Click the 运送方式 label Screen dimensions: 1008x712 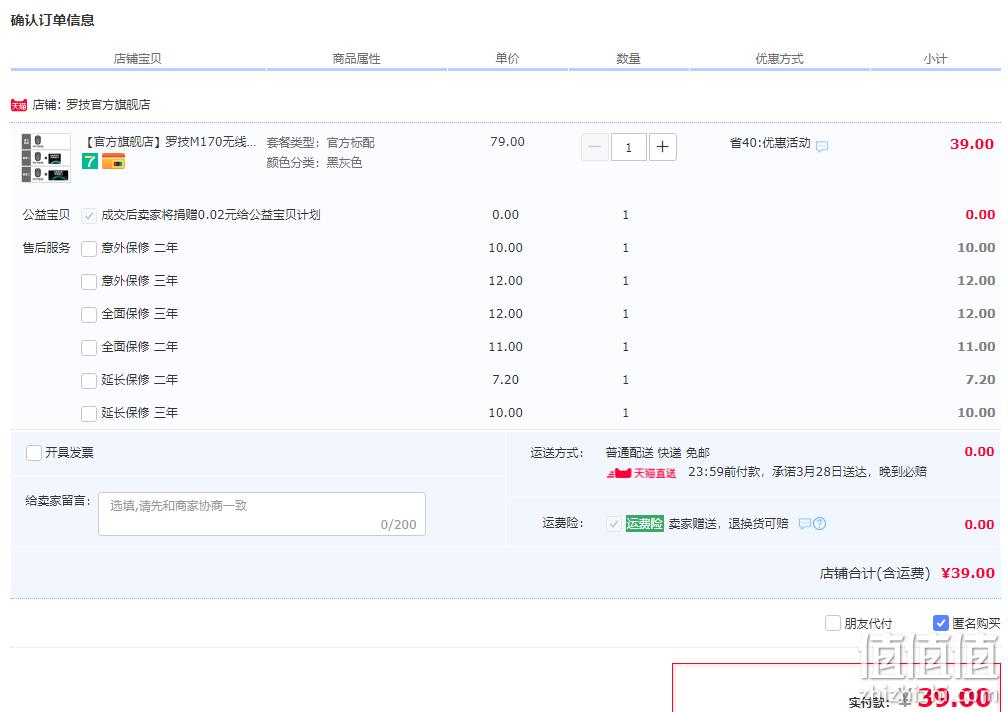coord(557,453)
